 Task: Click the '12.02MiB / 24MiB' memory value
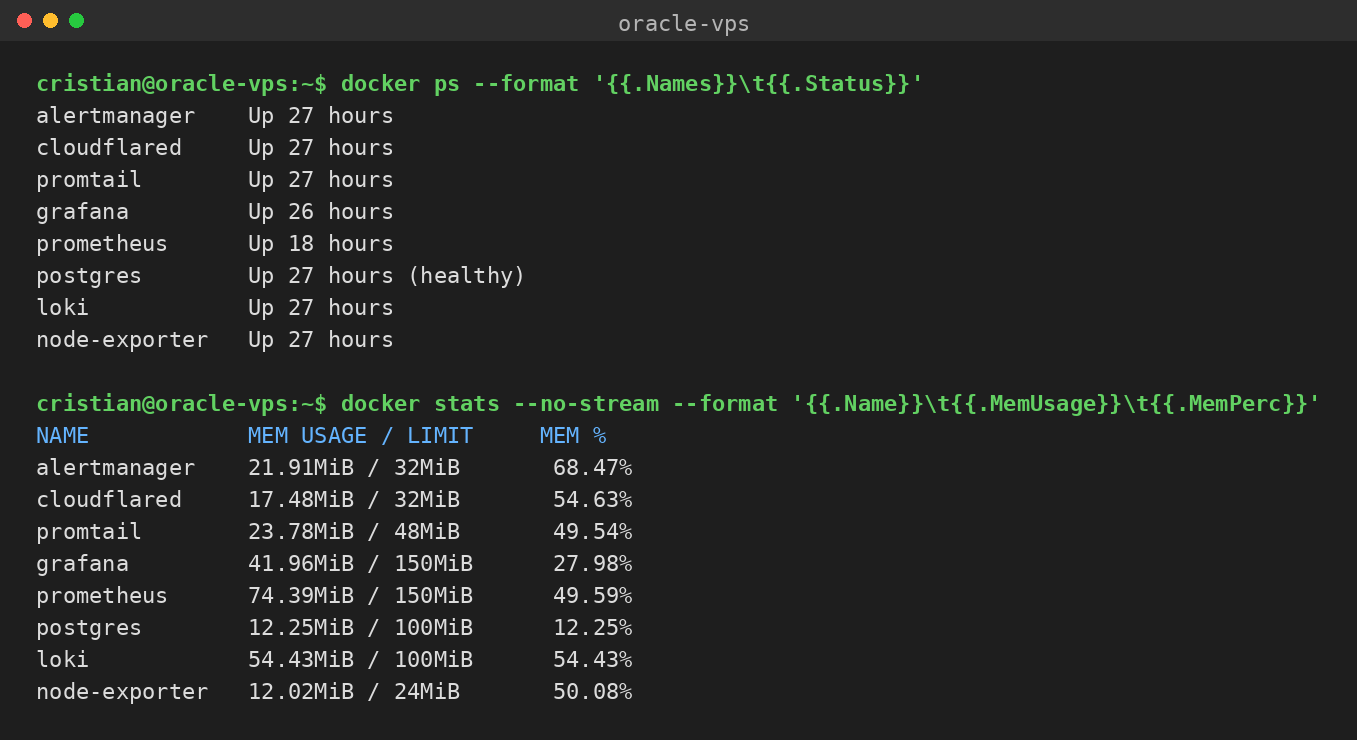click(354, 692)
